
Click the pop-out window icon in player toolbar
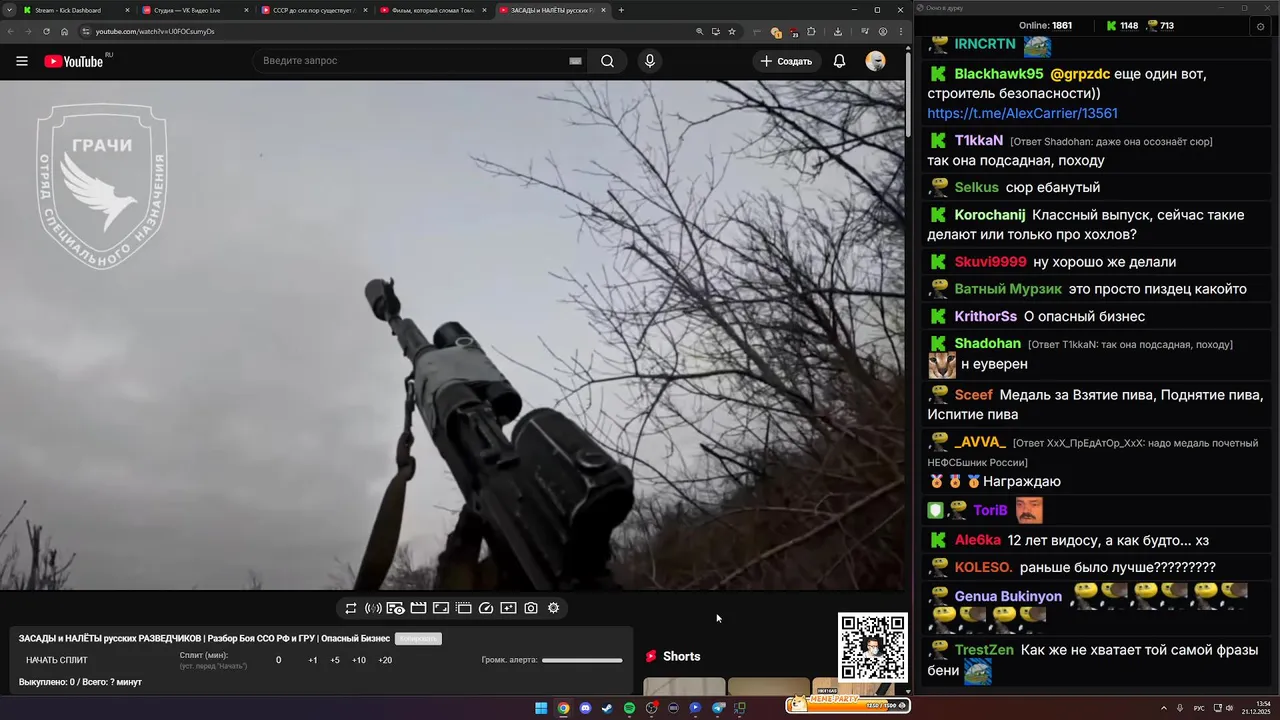click(463, 608)
